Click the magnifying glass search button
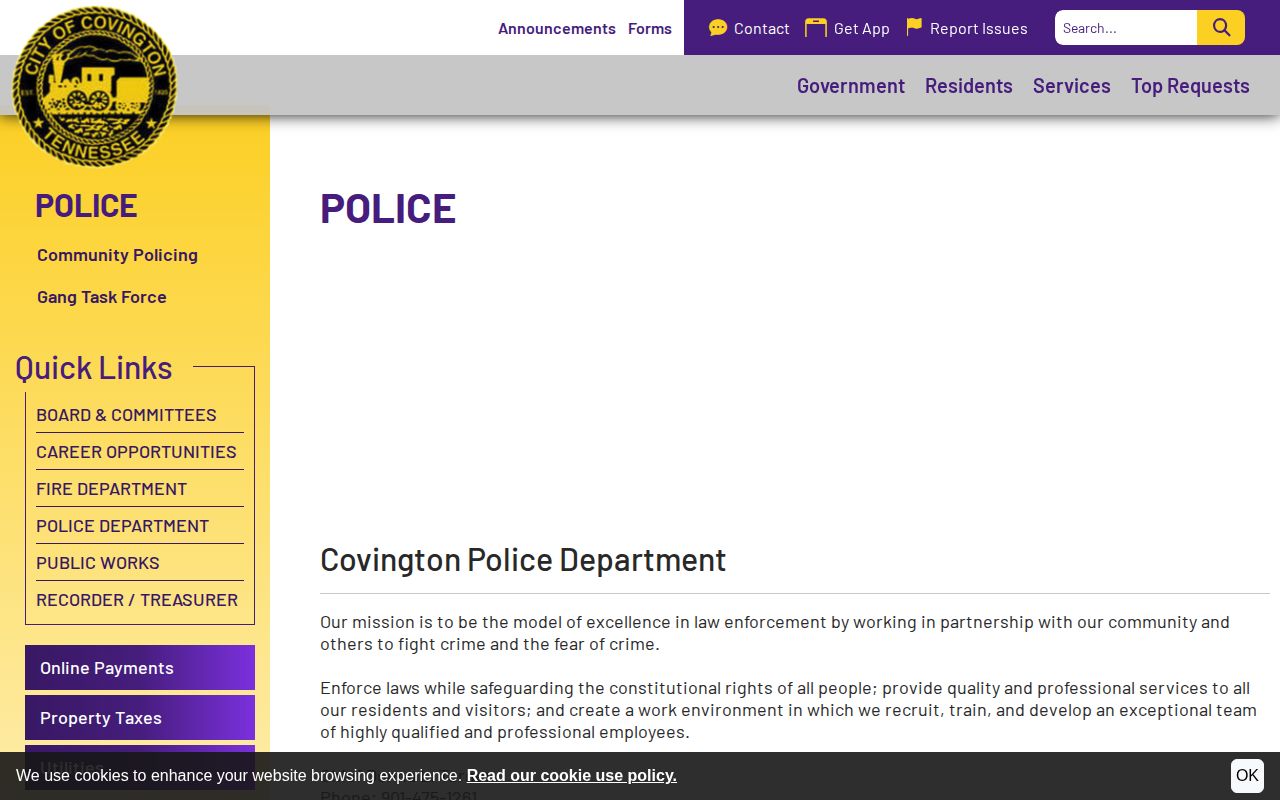 coord(1221,28)
